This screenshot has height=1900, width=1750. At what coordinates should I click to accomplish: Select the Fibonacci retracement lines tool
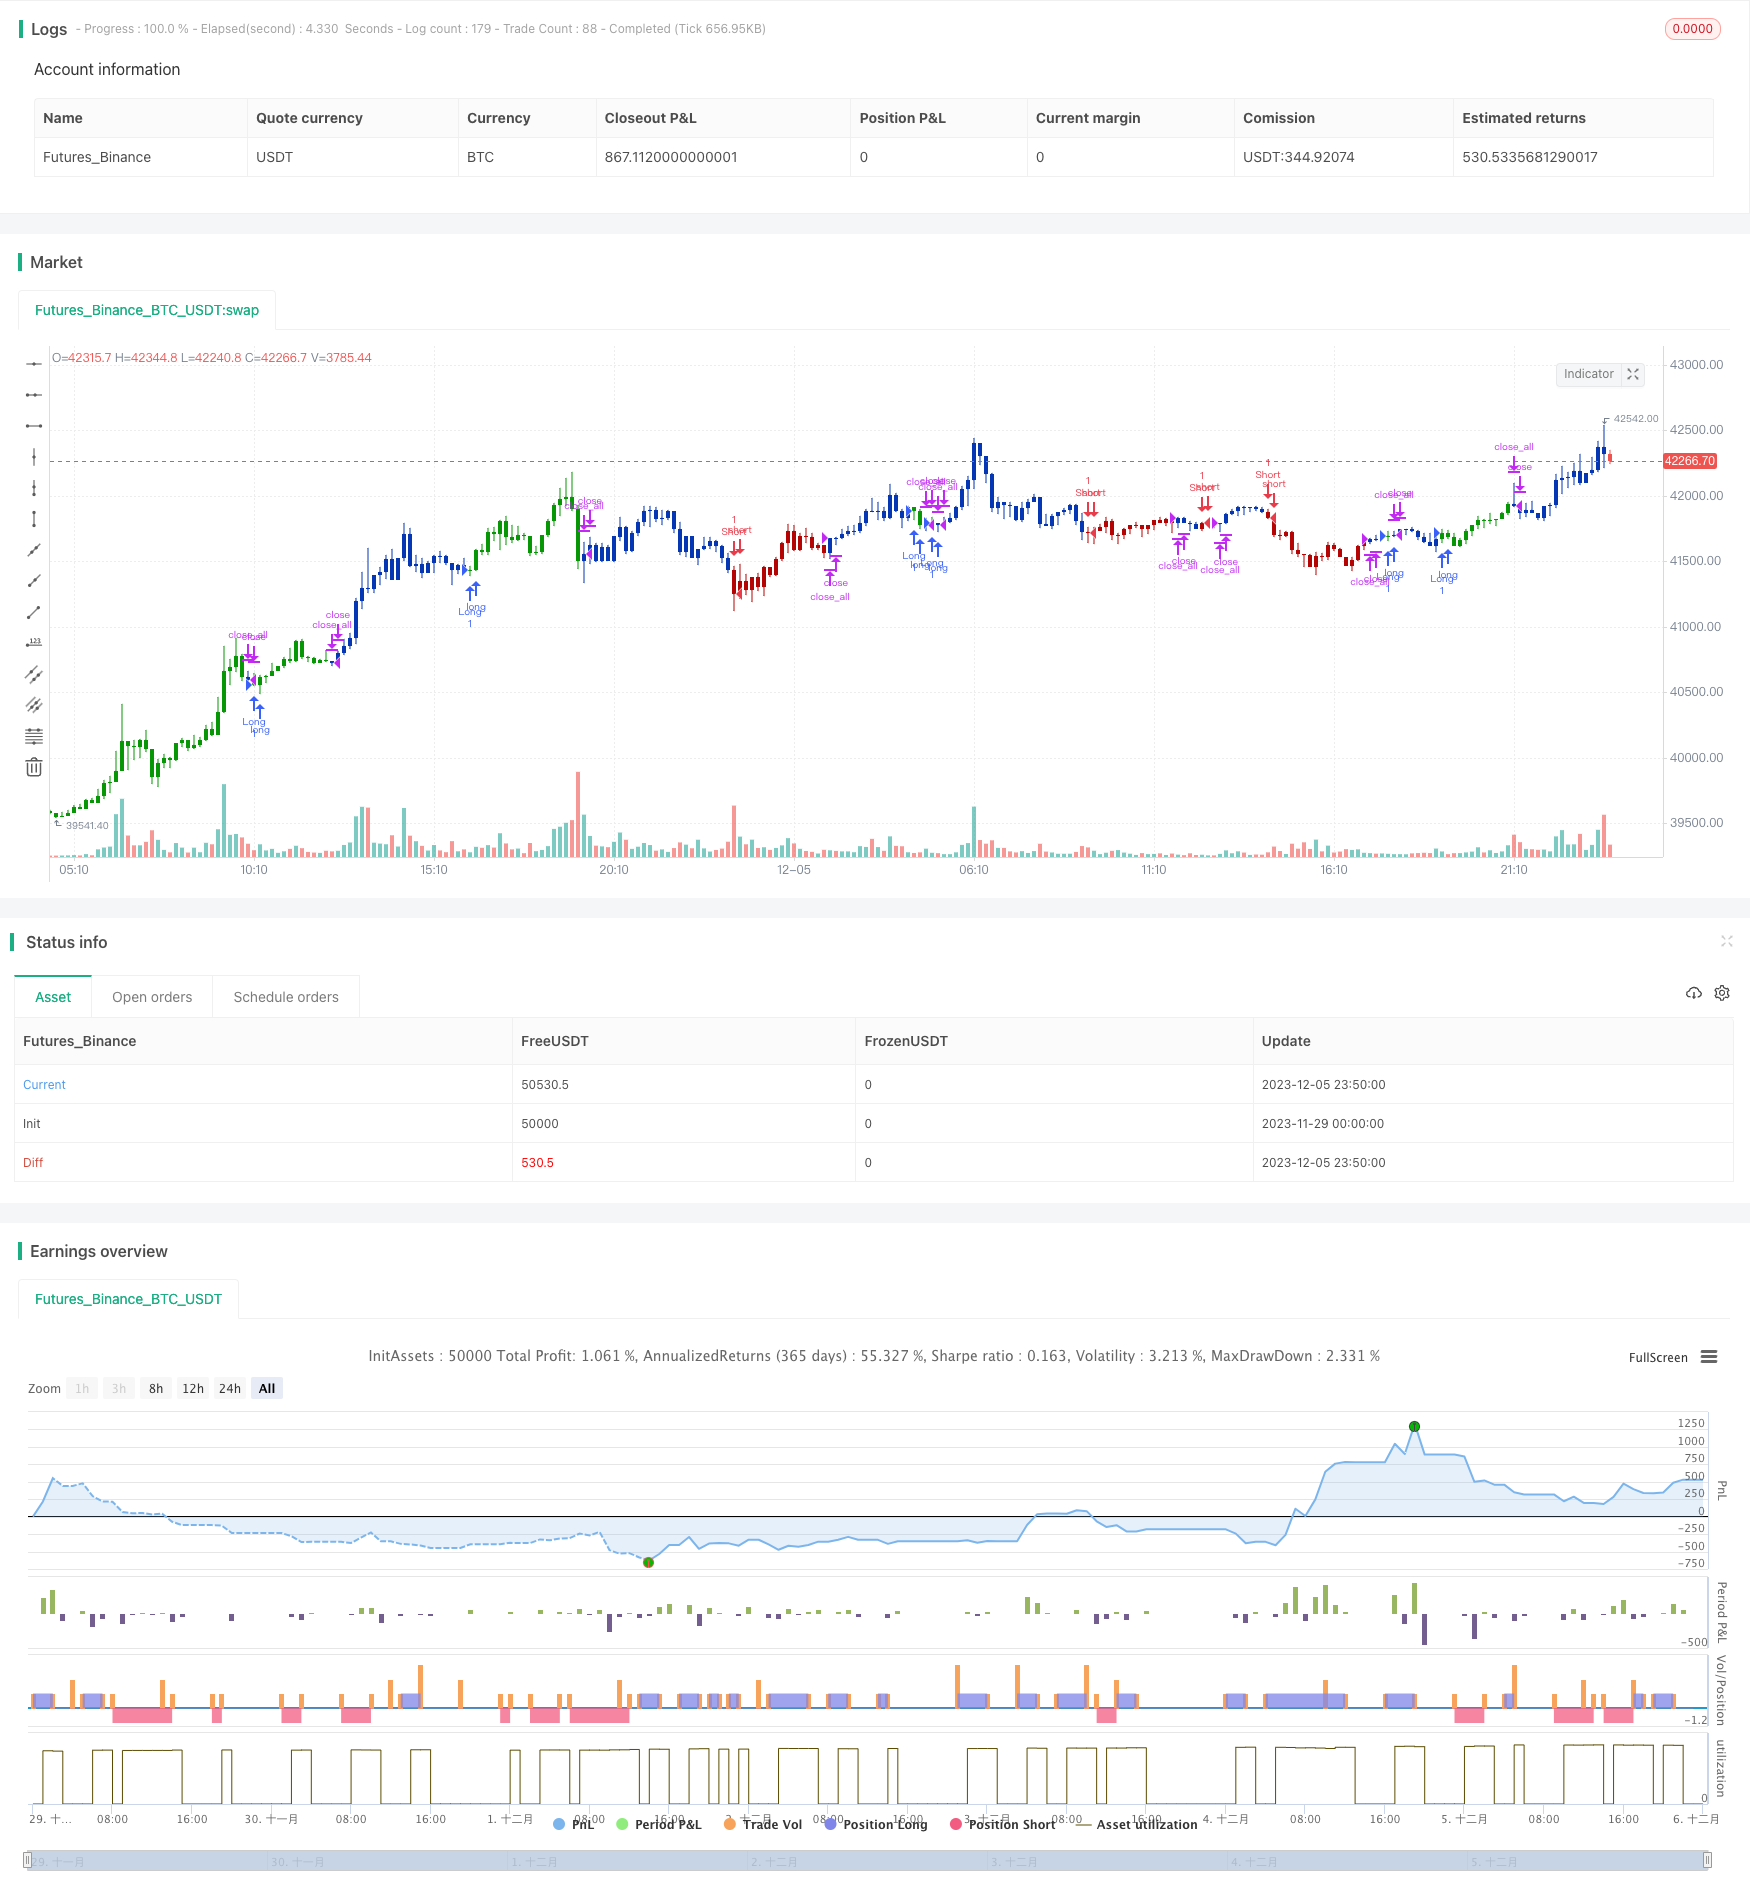[x=34, y=736]
